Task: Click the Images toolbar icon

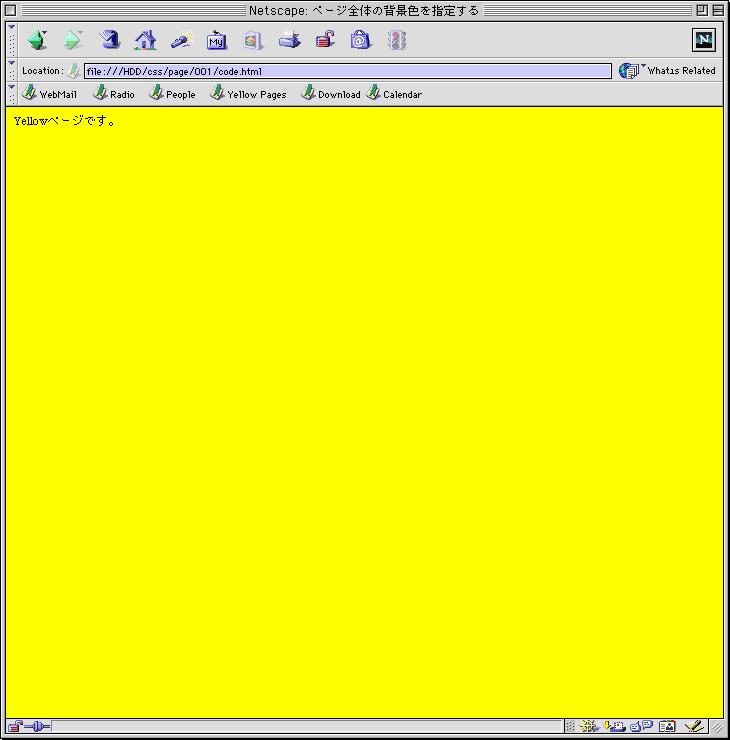Action: (252, 40)
